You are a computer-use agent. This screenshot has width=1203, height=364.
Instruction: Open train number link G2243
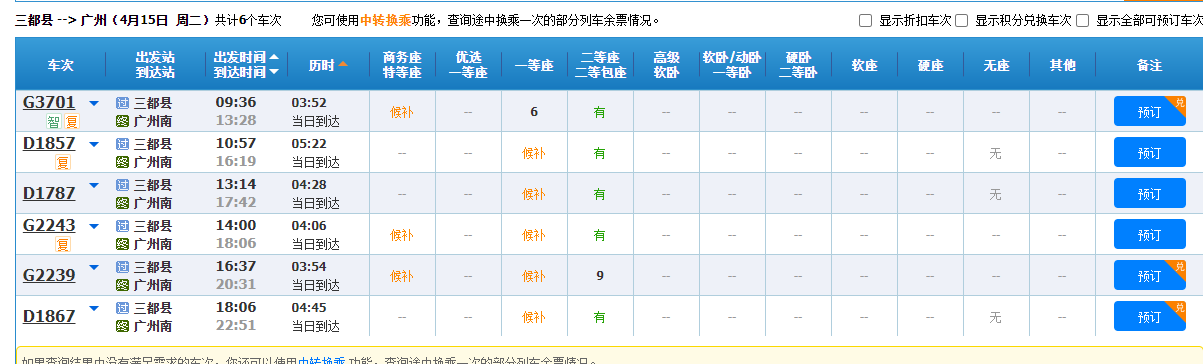(x=48, y=226)
